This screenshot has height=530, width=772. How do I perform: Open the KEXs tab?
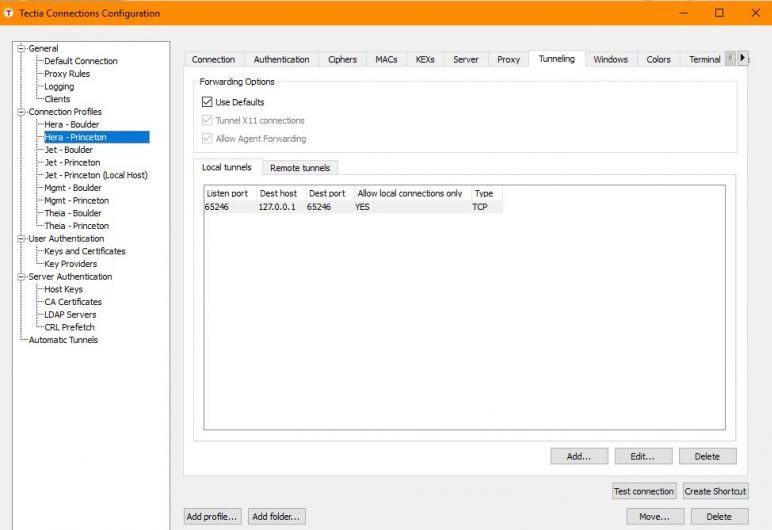point(425,59)
